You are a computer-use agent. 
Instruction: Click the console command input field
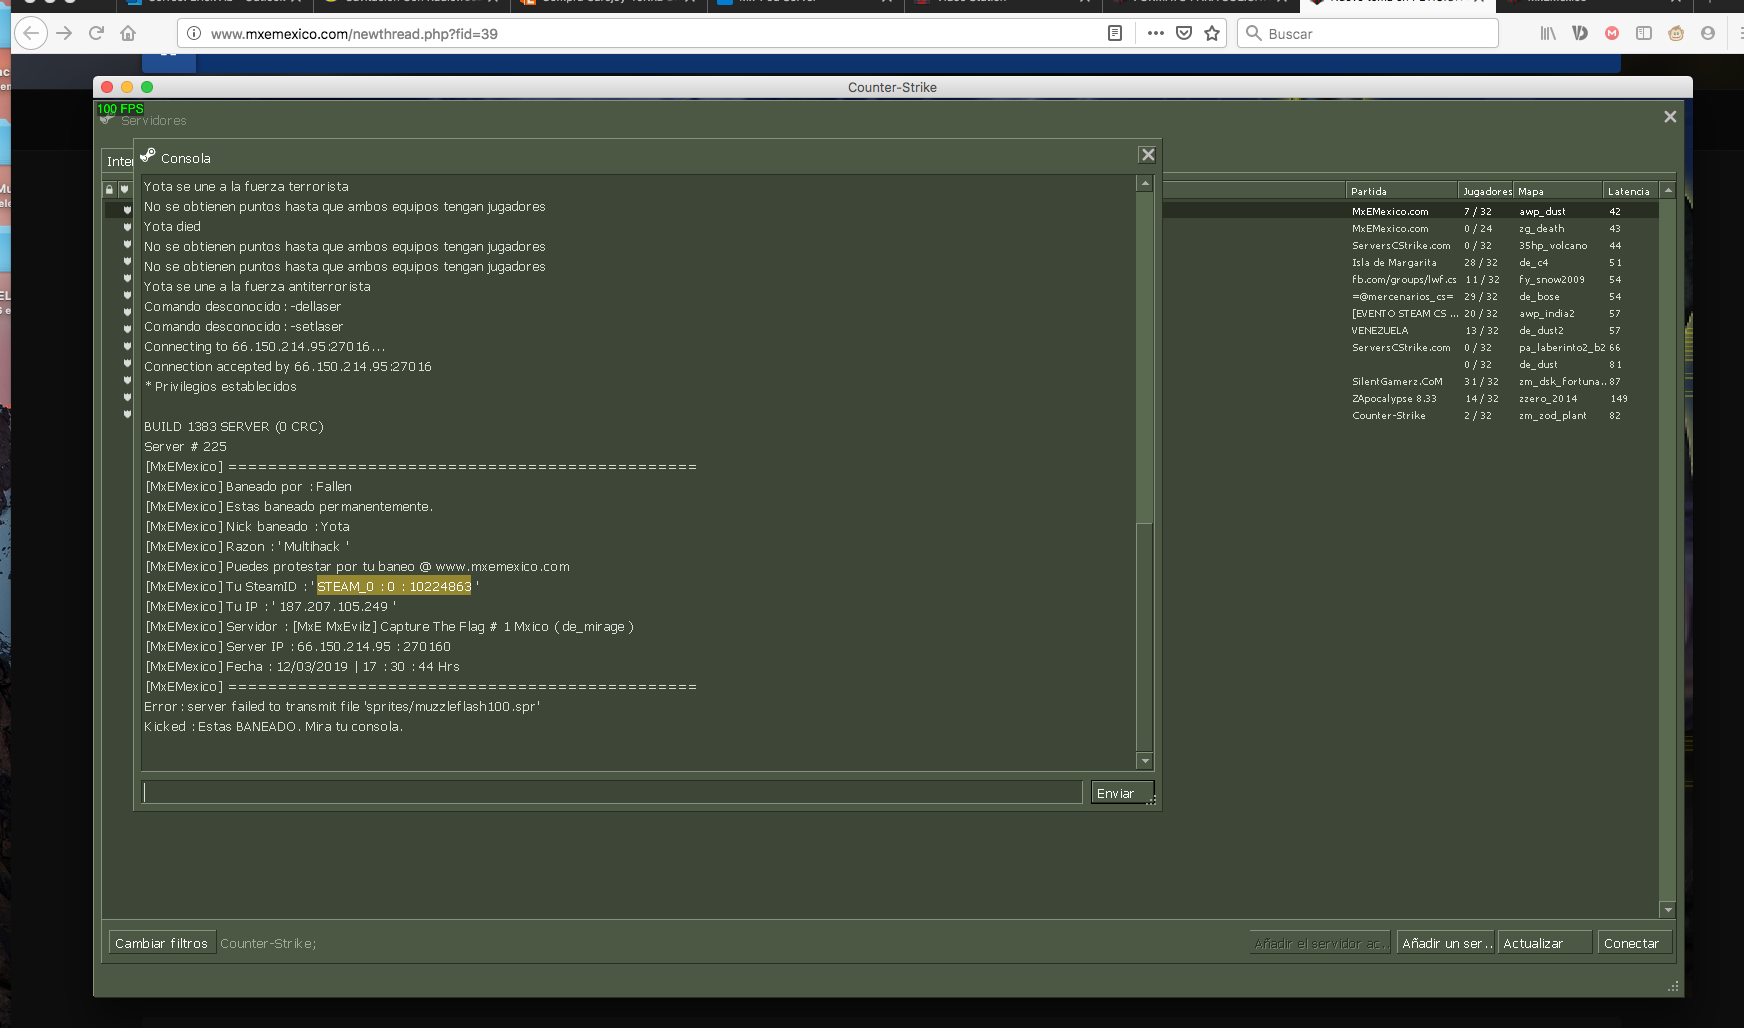coord(612,792)
